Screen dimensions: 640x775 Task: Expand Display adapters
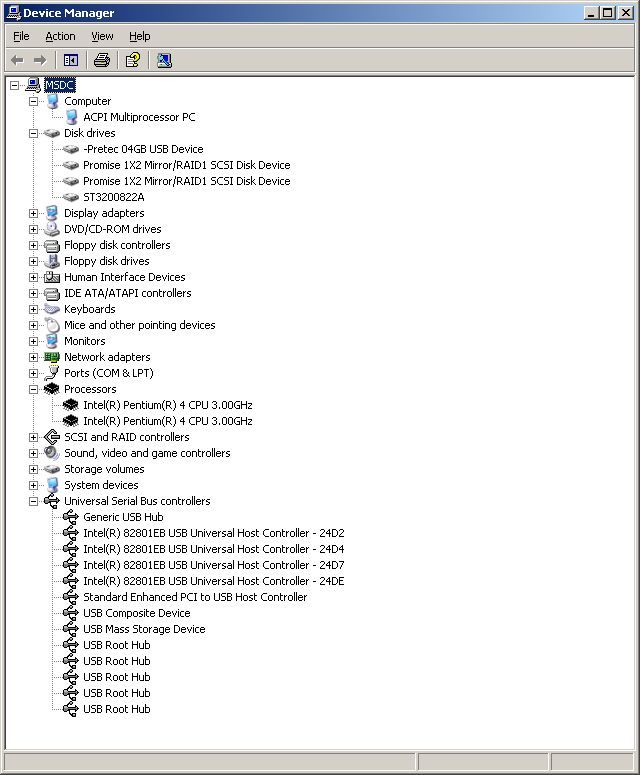click(33, 214)
